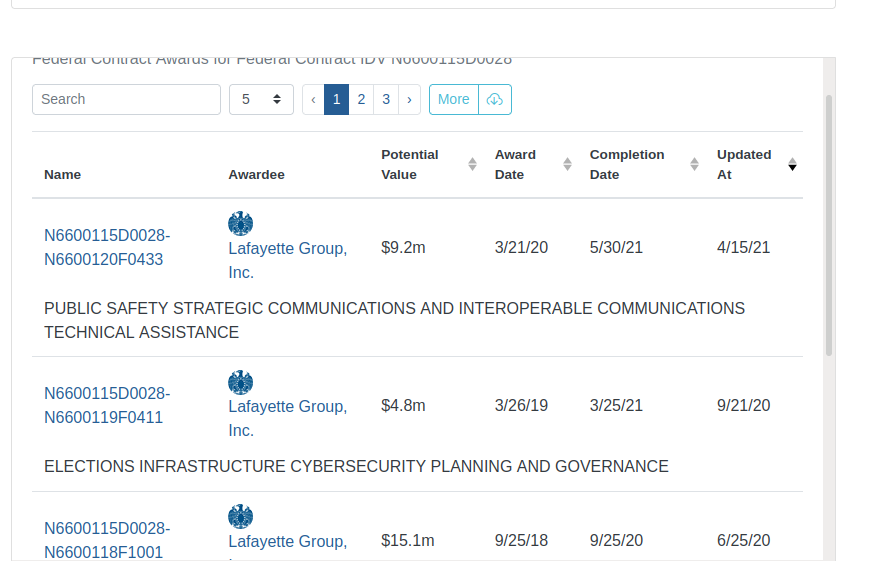Select page 3 in pagination
This screenshot has width=875, height=561.
386,99
